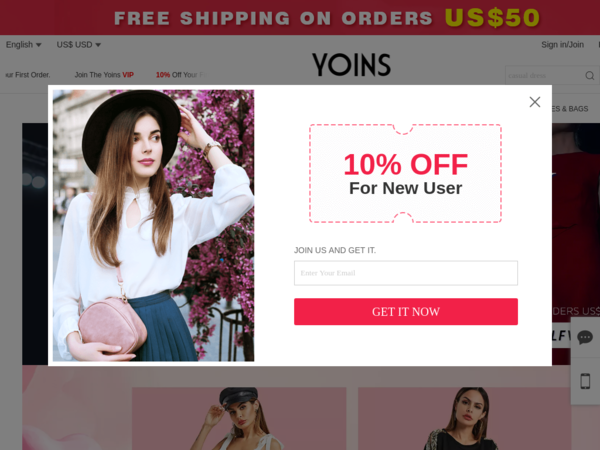The height and width of the screenshot is (450, 600).
Task: Click the model in black top thumbnail
Action: pos(464,419)
